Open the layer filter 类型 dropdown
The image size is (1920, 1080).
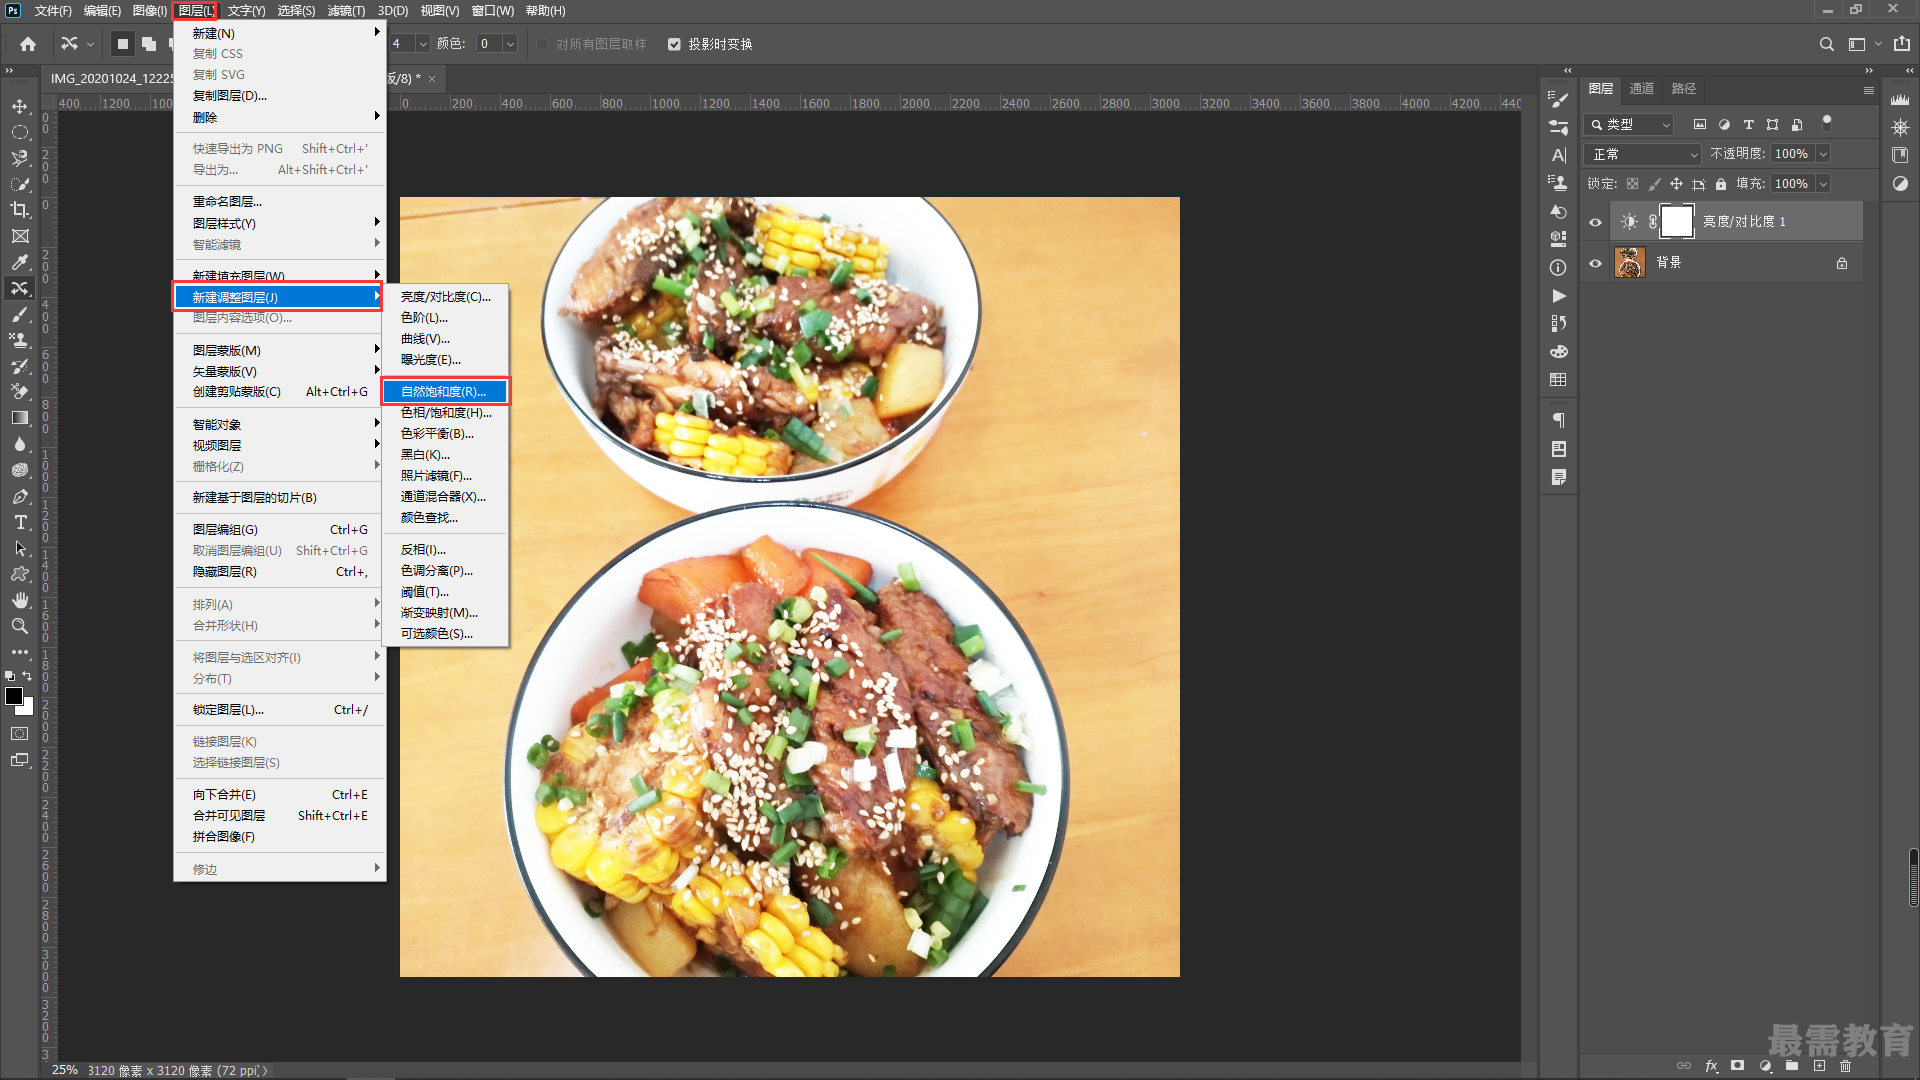pos(1630,125)
